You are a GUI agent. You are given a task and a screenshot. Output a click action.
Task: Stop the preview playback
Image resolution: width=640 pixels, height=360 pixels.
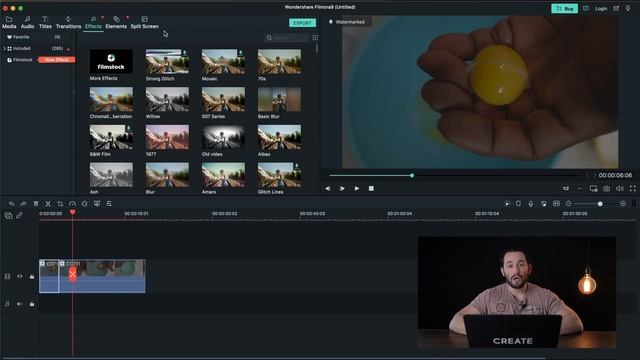371,189
